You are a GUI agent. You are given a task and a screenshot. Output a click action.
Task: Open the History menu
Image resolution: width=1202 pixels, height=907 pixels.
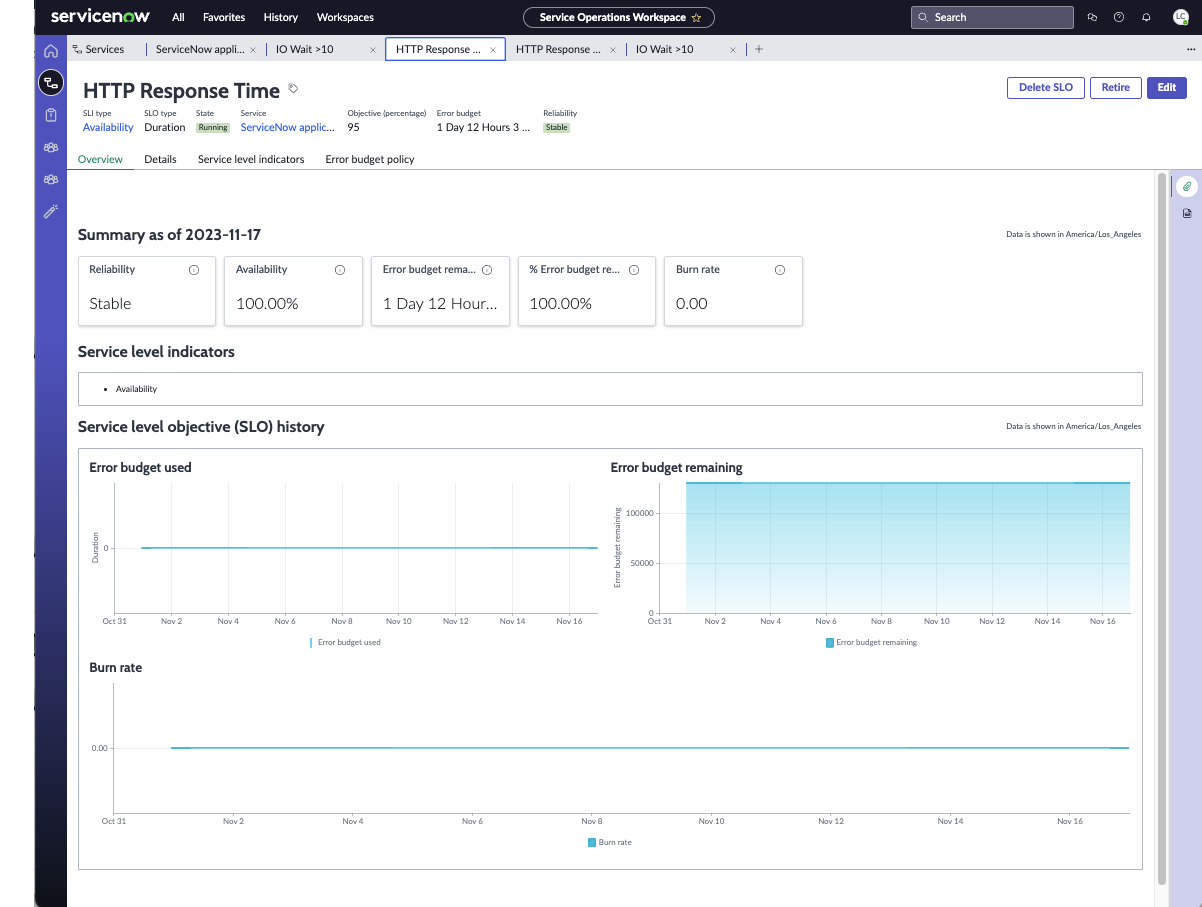point(281,17)
